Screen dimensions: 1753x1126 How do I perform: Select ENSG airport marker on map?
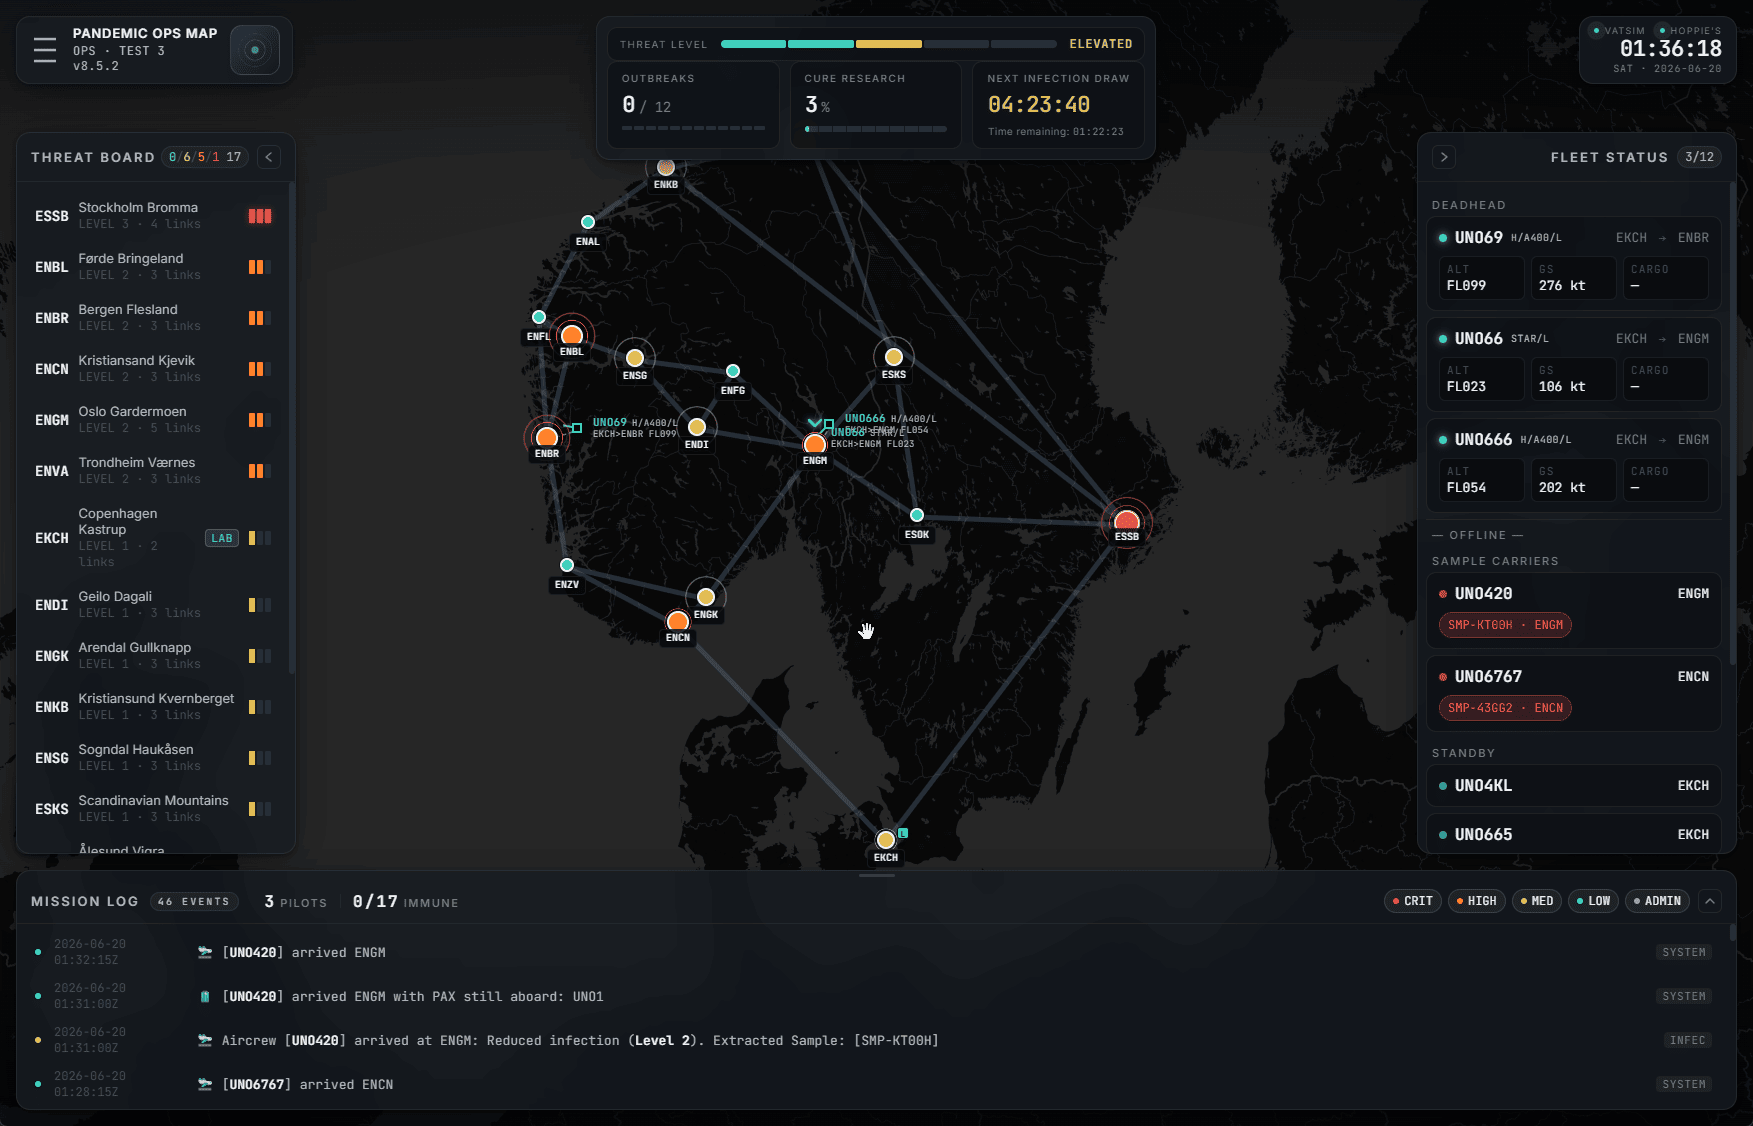(x=635, y=359)
